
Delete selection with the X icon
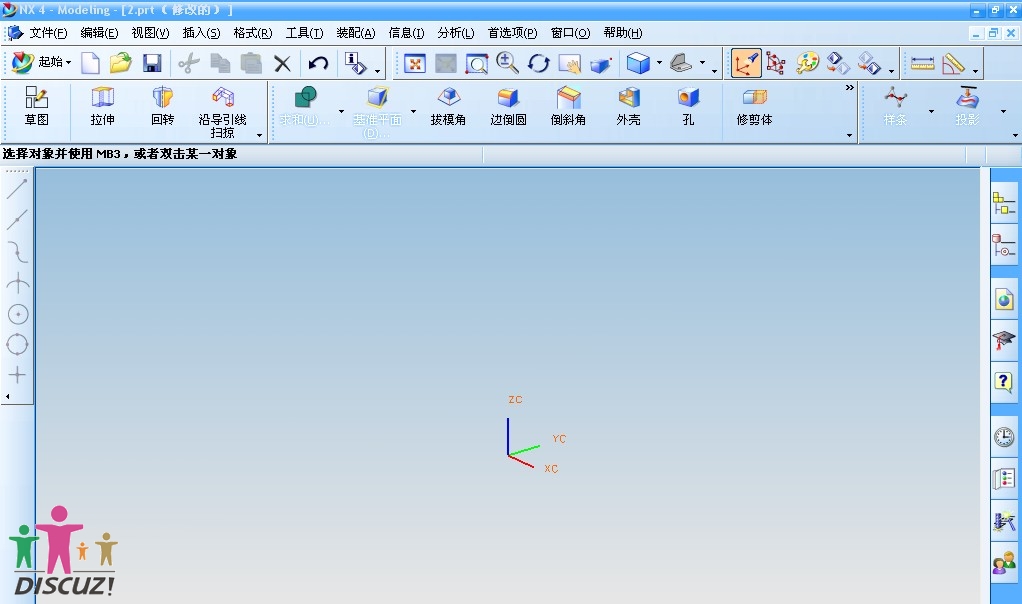coord(282,63)
